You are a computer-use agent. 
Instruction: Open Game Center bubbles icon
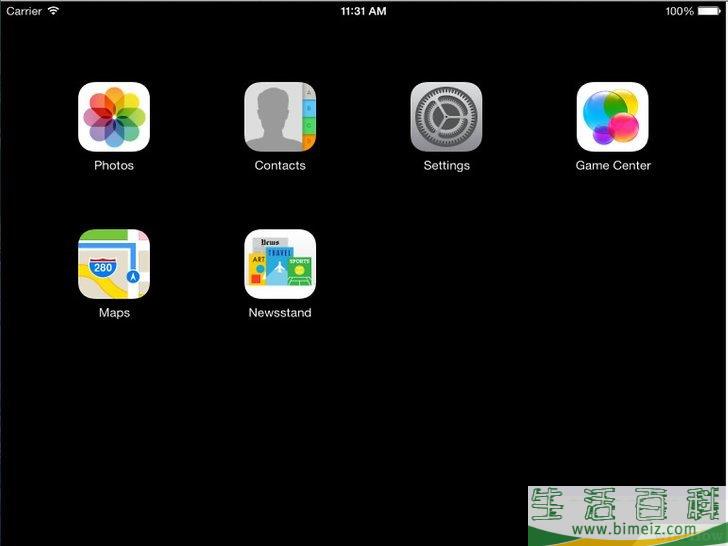click(x=612, y=117)
